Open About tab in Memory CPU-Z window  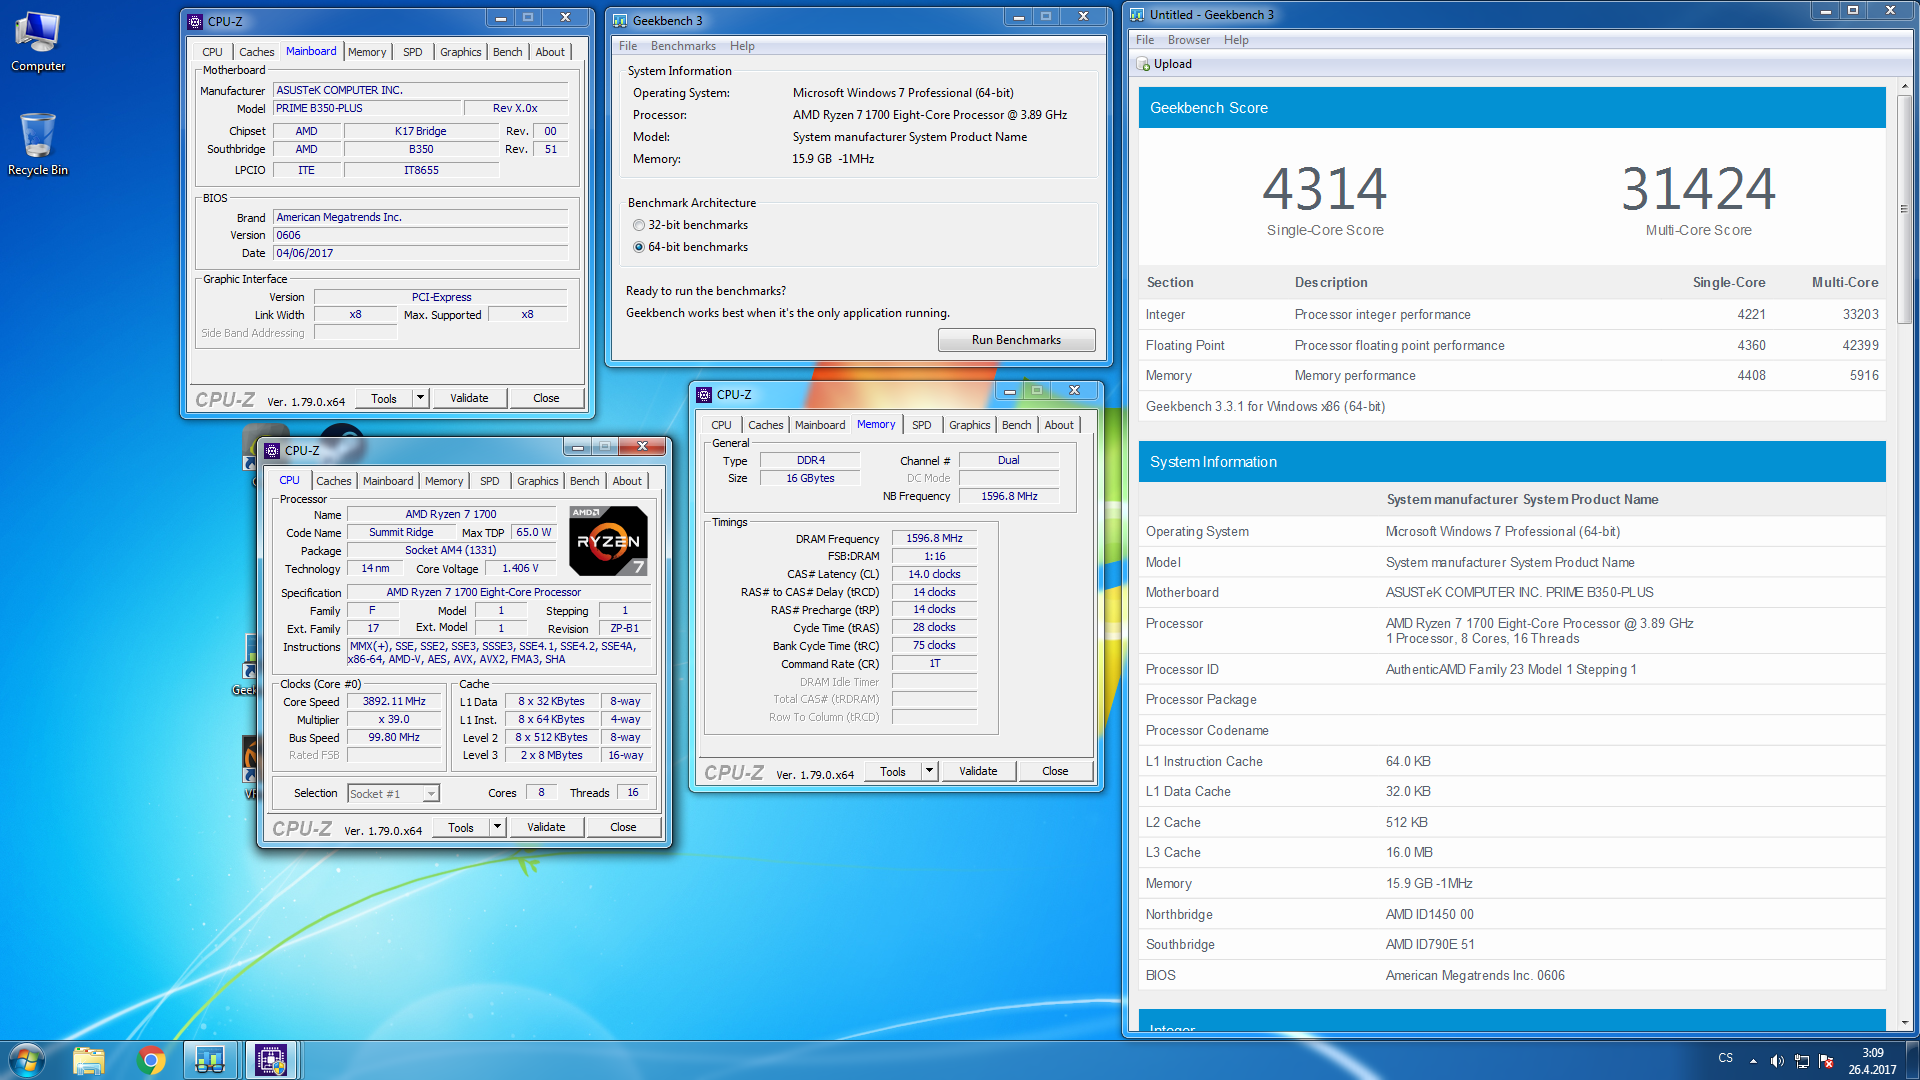pyautogui.click(x=1058, y=425)
